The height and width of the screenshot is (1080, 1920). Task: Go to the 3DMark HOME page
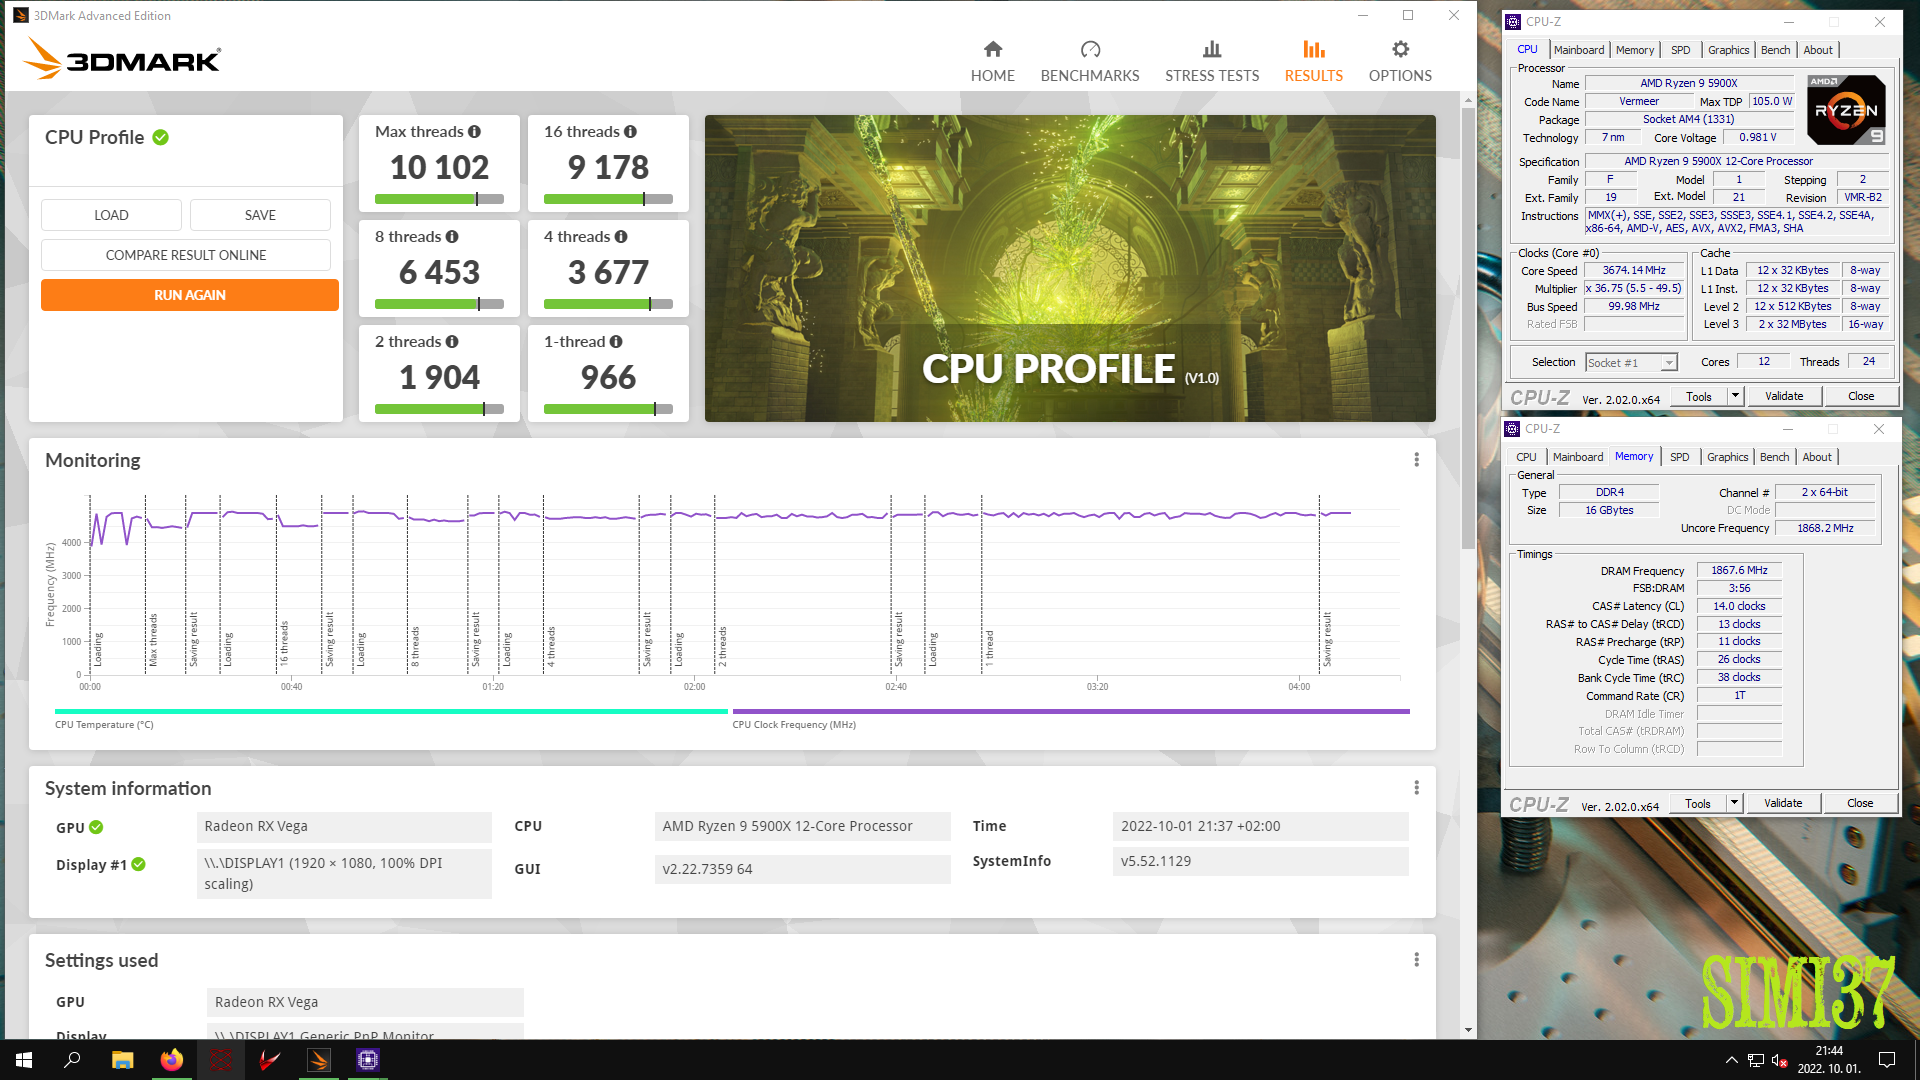[992, 62]
